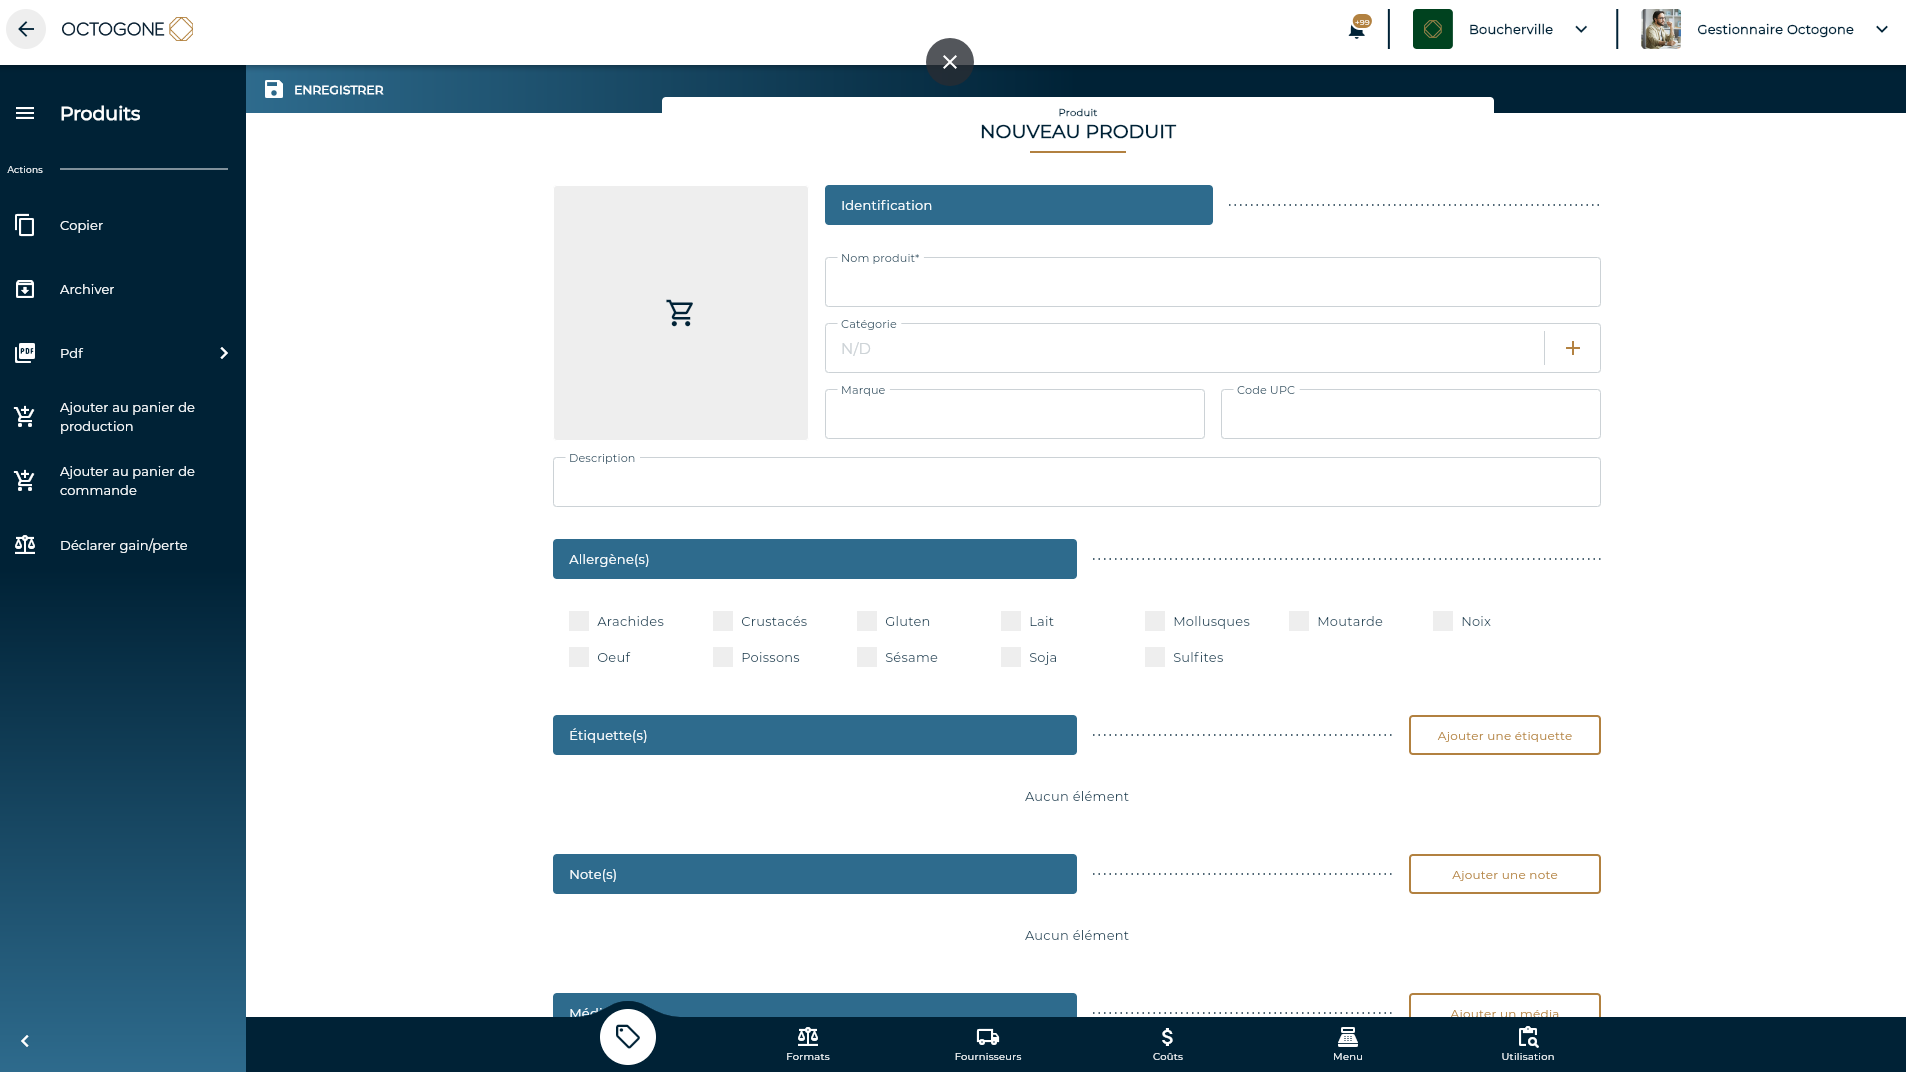Toggle the hamburger menu icon
1906x1072 pixels.
25,113
